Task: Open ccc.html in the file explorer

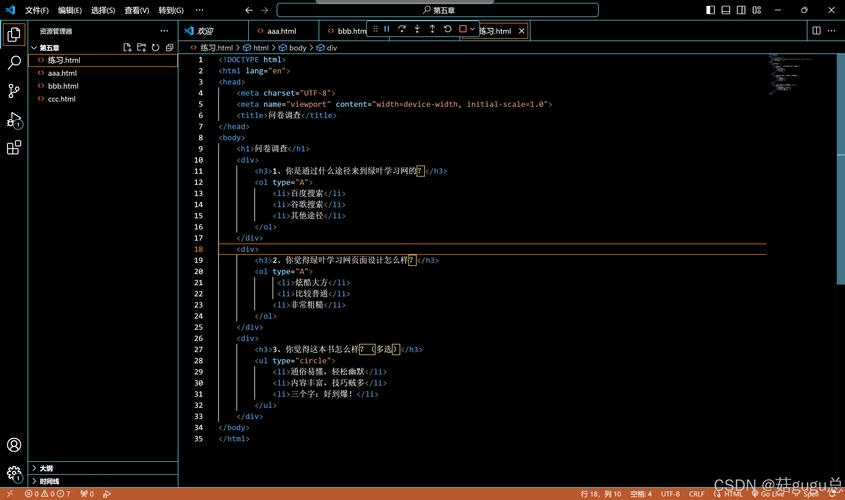Action: [62, 99]
